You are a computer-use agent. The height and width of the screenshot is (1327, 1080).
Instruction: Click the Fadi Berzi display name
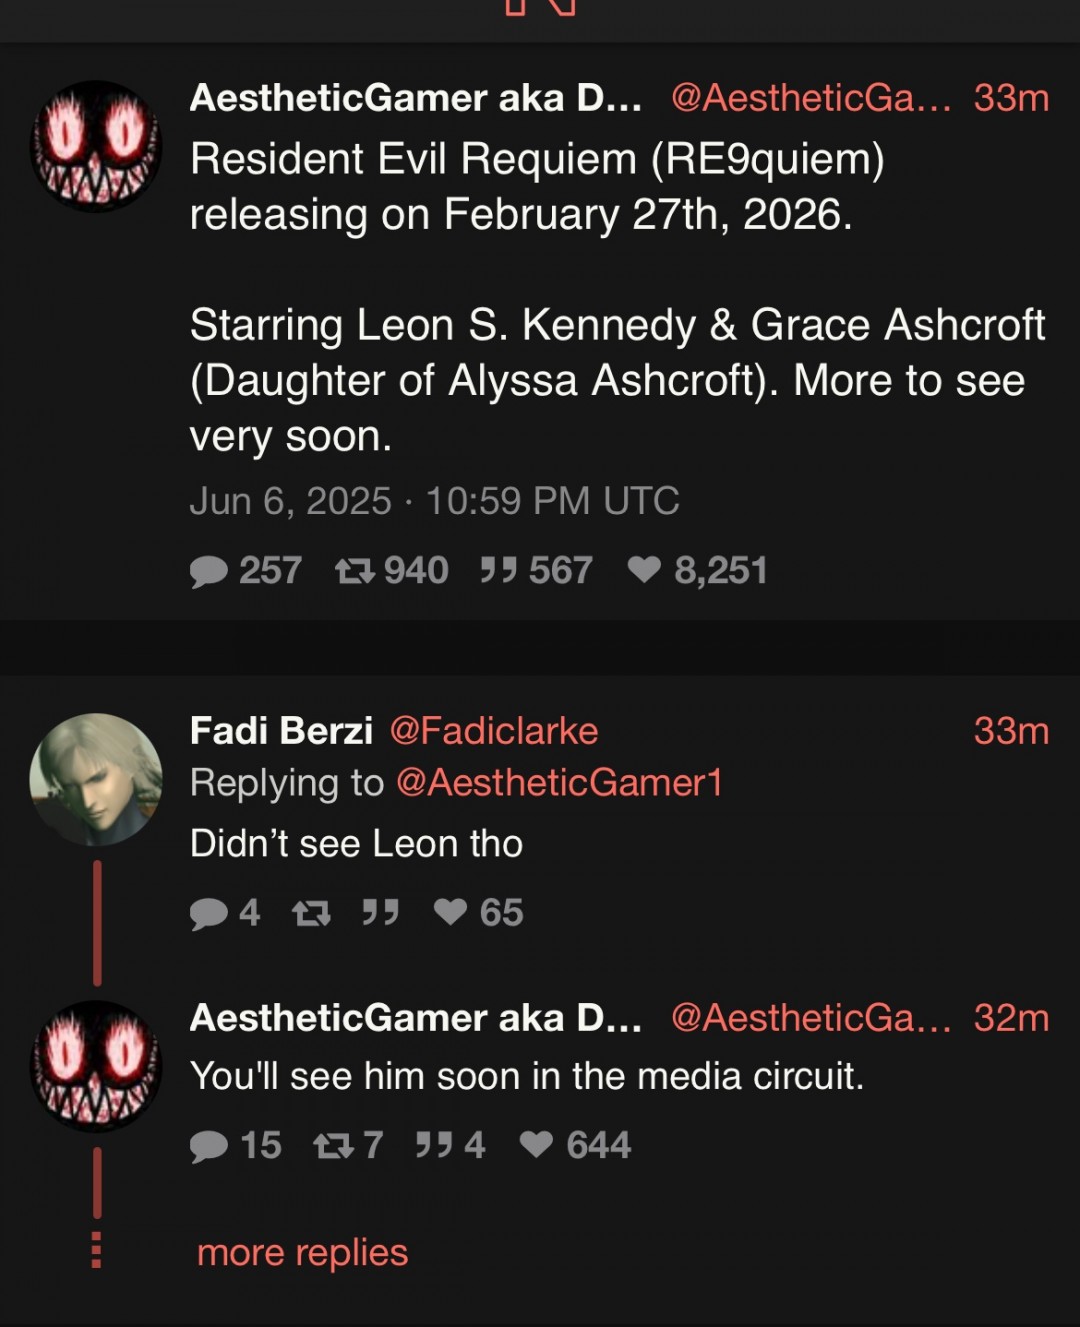[x=281, y=731]
